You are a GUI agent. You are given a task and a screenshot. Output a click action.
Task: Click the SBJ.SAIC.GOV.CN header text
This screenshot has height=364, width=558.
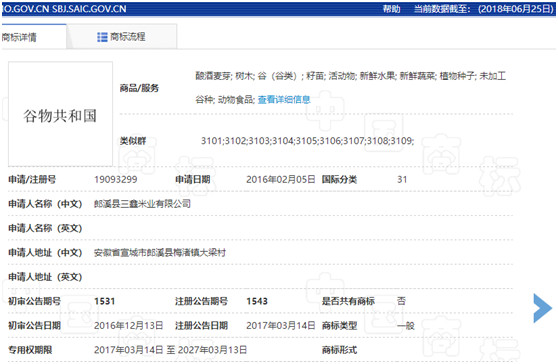point(89,9)
